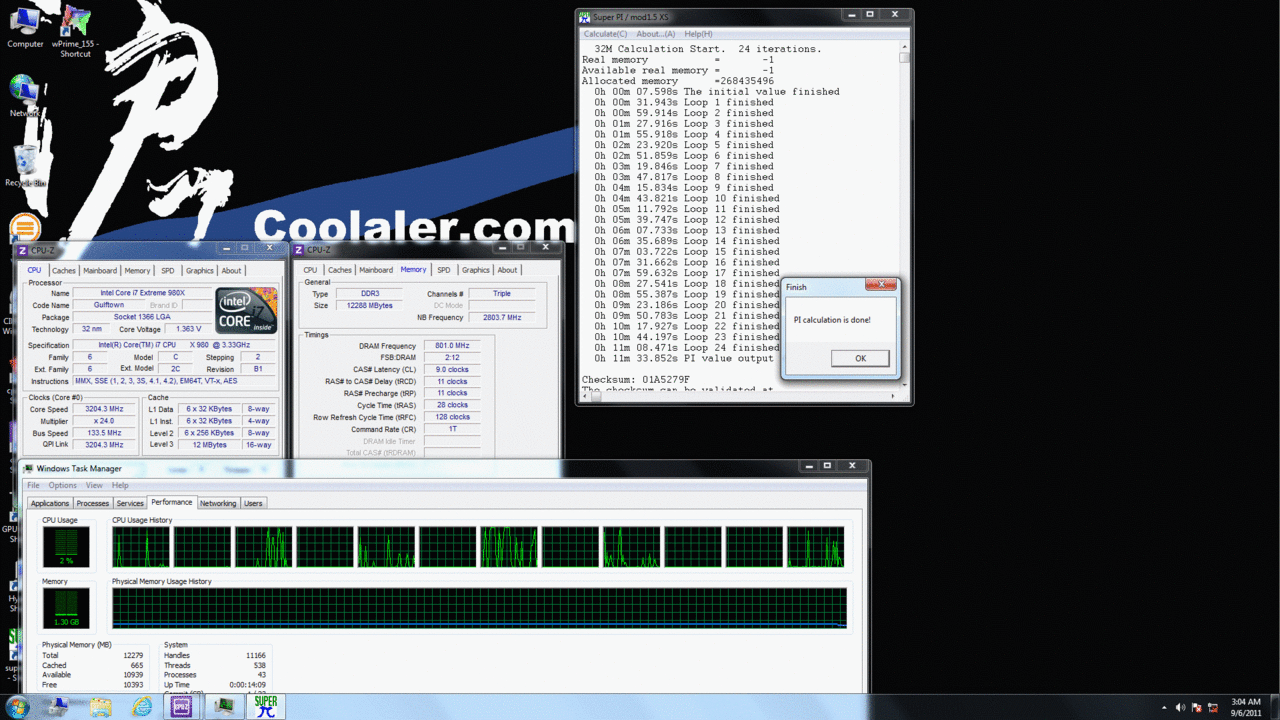Switch to CPU-Z via its taskbar icon
This screenshot has height=720, width=1280.
click(183, 707)
